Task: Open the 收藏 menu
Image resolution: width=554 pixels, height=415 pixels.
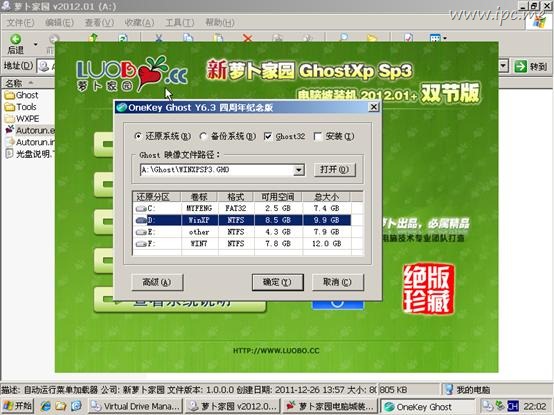Action: 139,23
